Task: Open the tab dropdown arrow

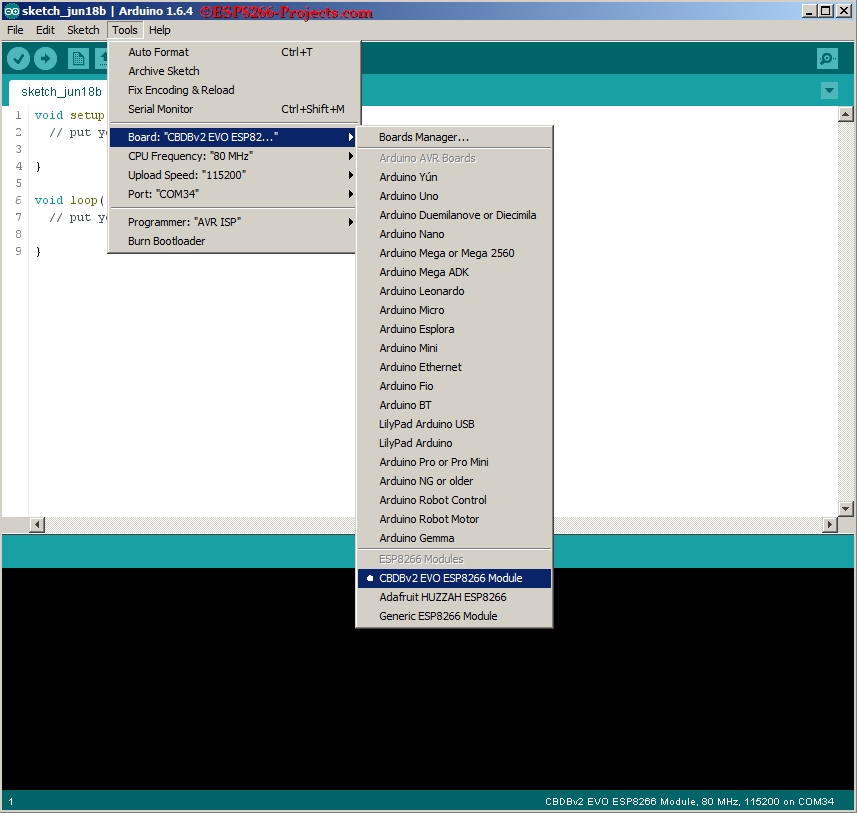Action: 829,91
